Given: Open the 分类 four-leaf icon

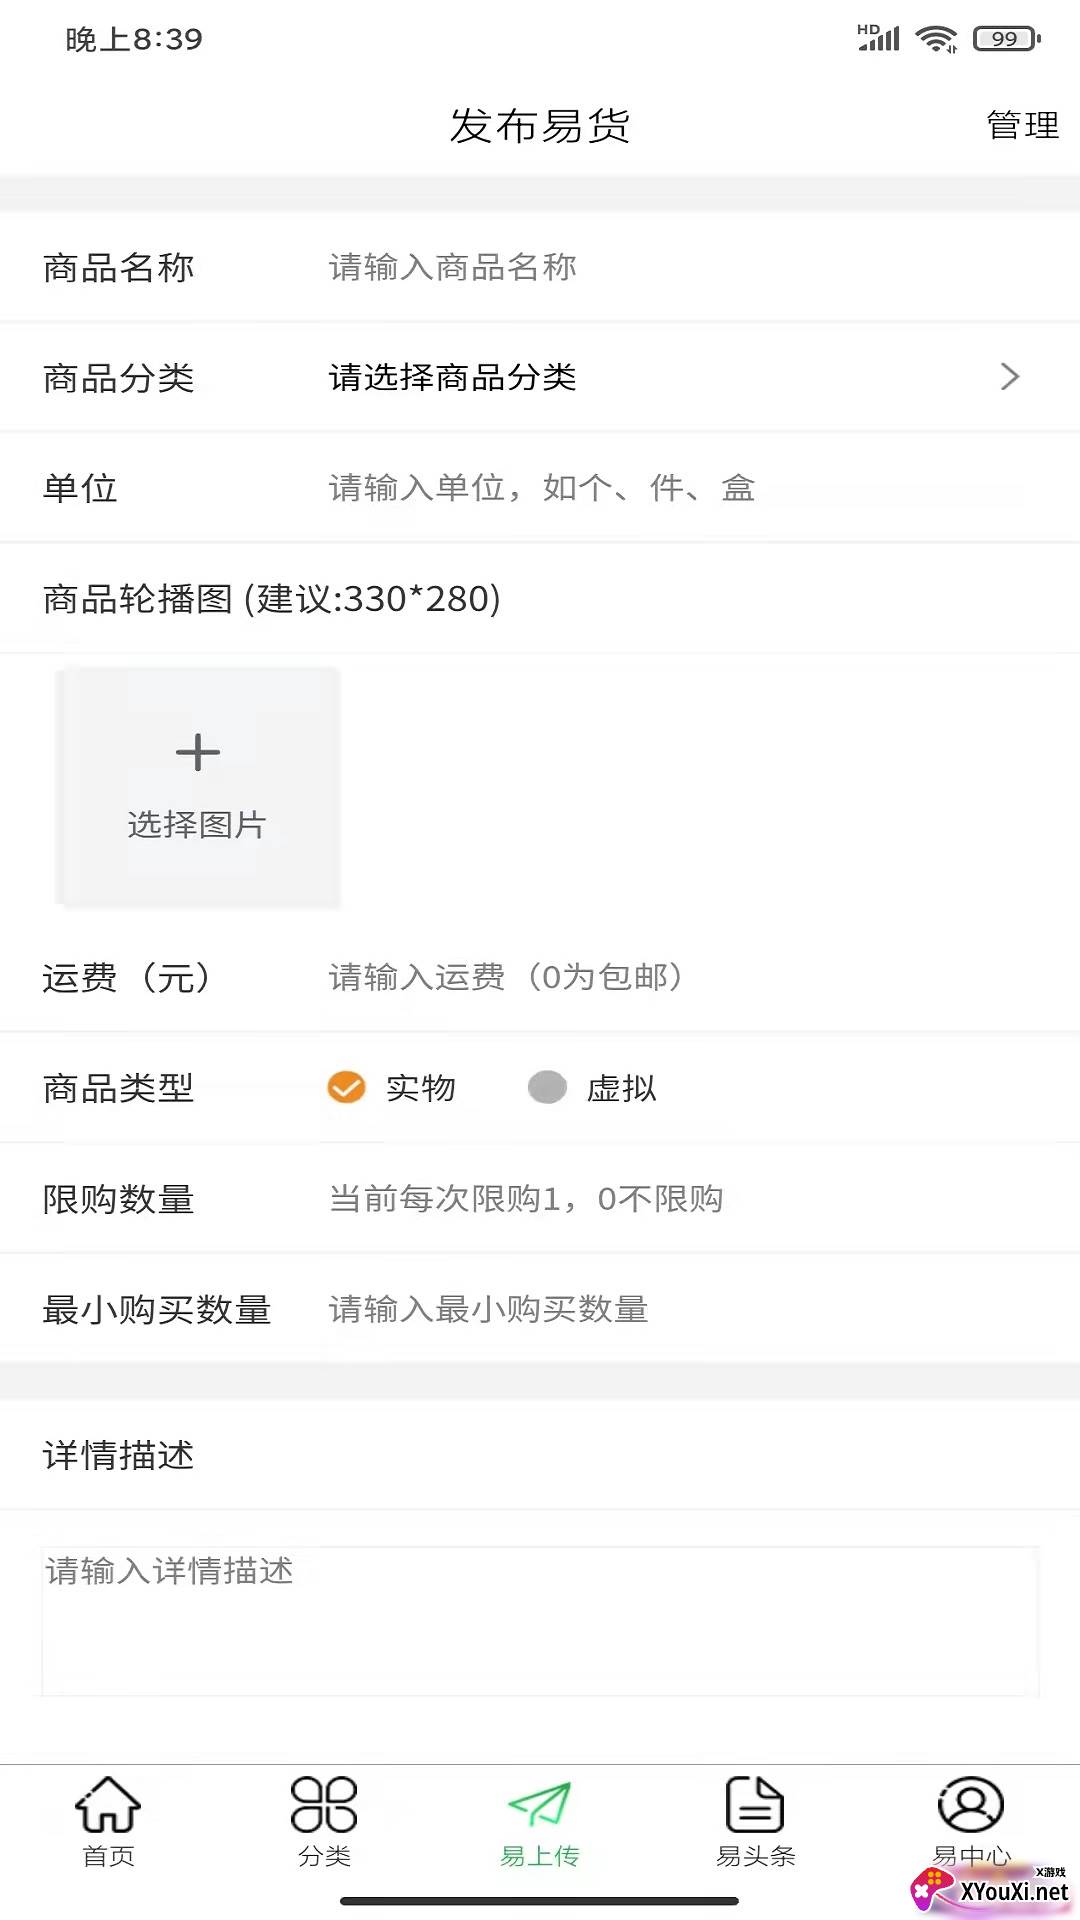Looking at the screenshot, I should tap(324, 1805).
